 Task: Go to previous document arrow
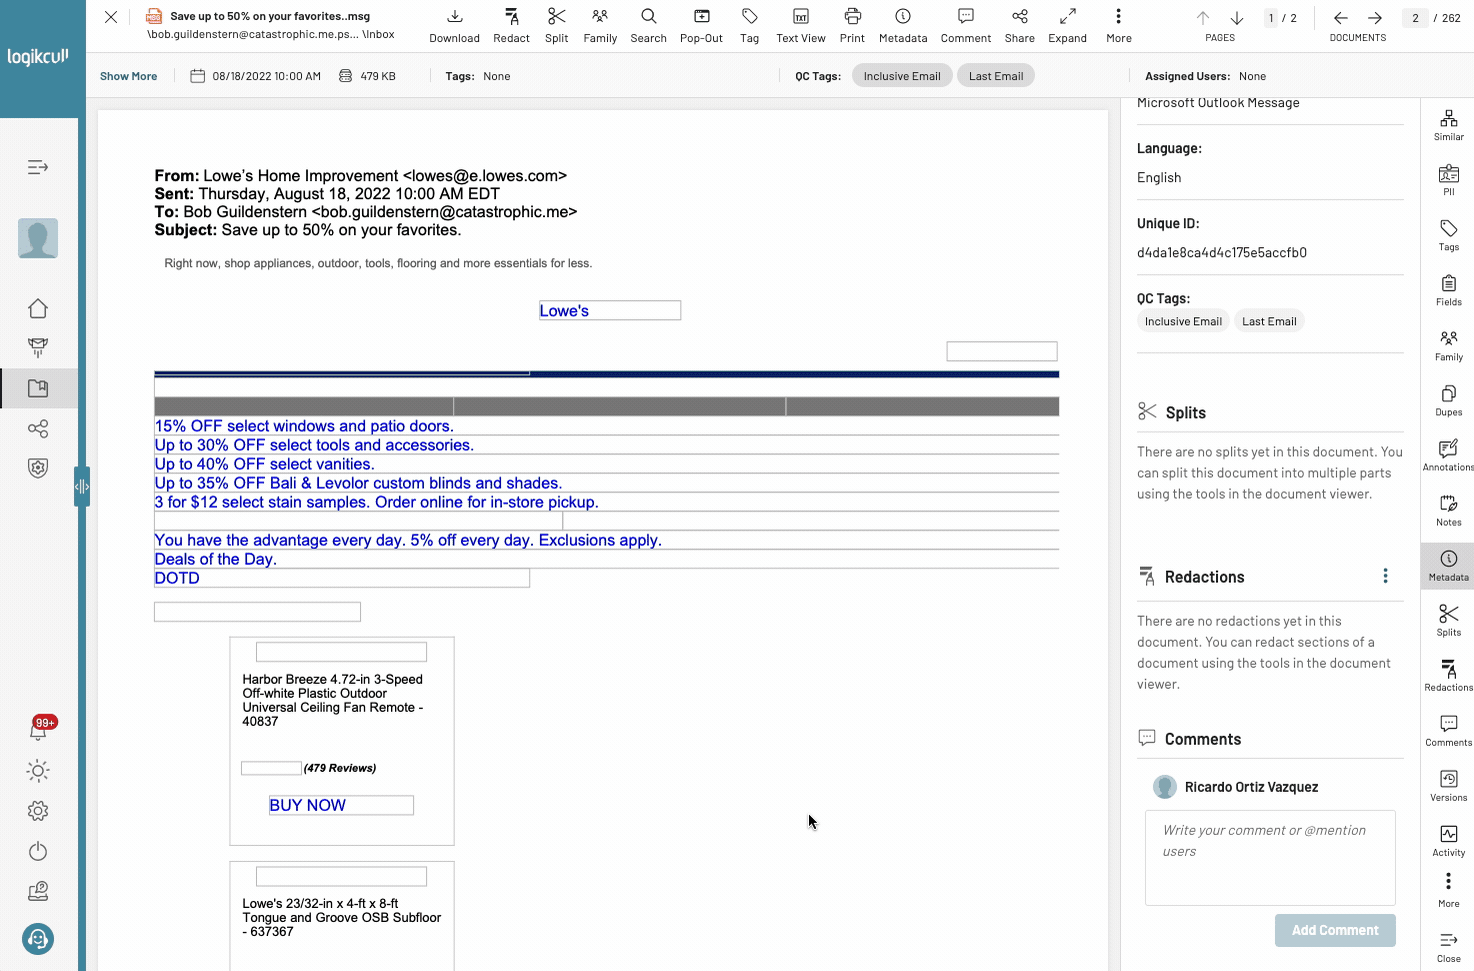[1341, 18]
